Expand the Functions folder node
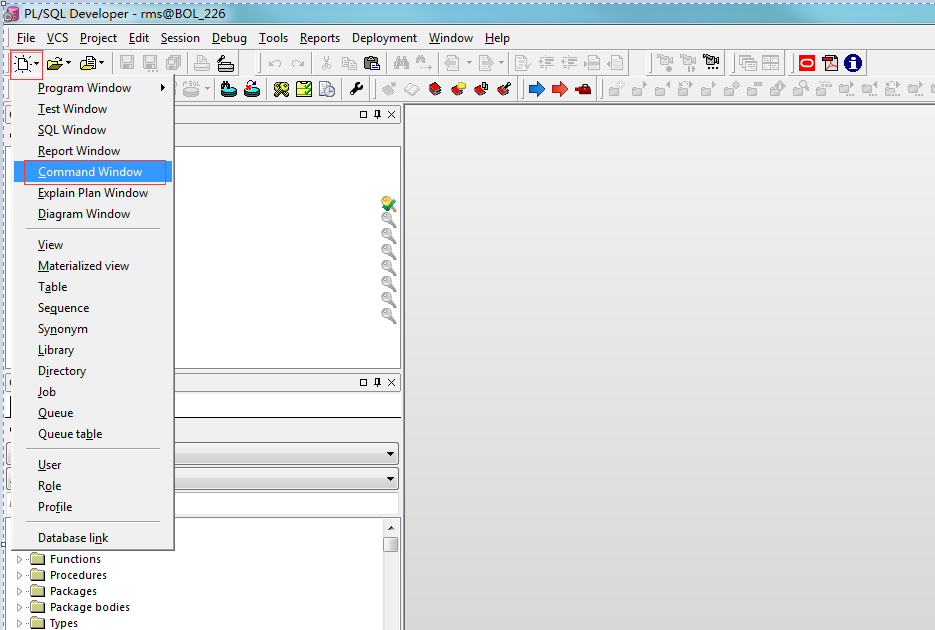Viewport: 935px width, 630px height. pyautogui.click(x=19, y=559)
